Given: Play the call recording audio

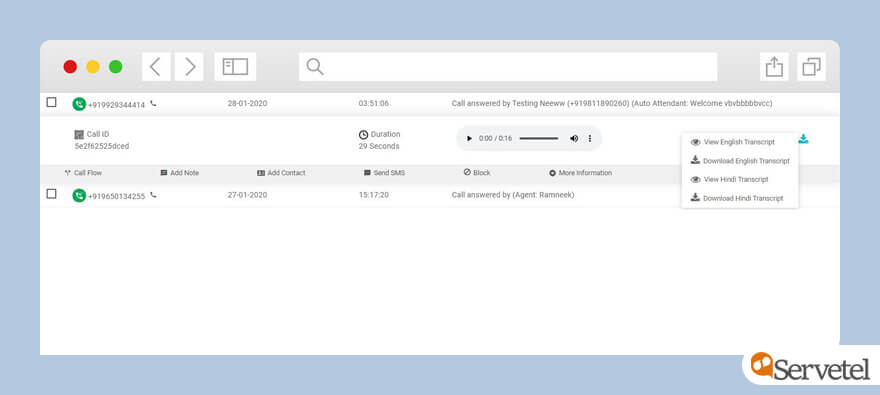Looking at the screenshot, I should [470, 138].
